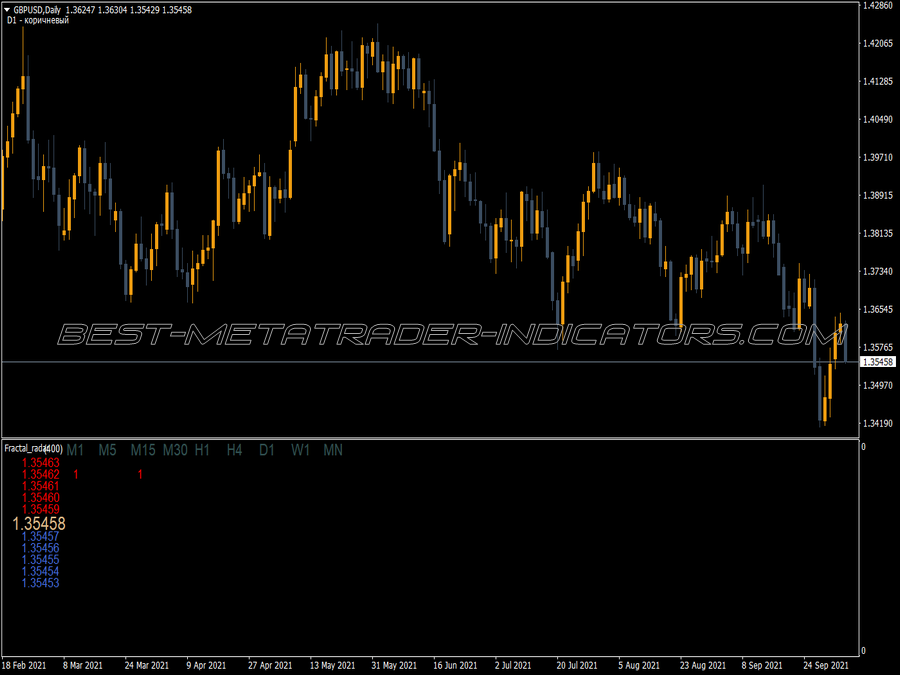
Task: Click the red level 1.35459
Action: tap(40, 509)
